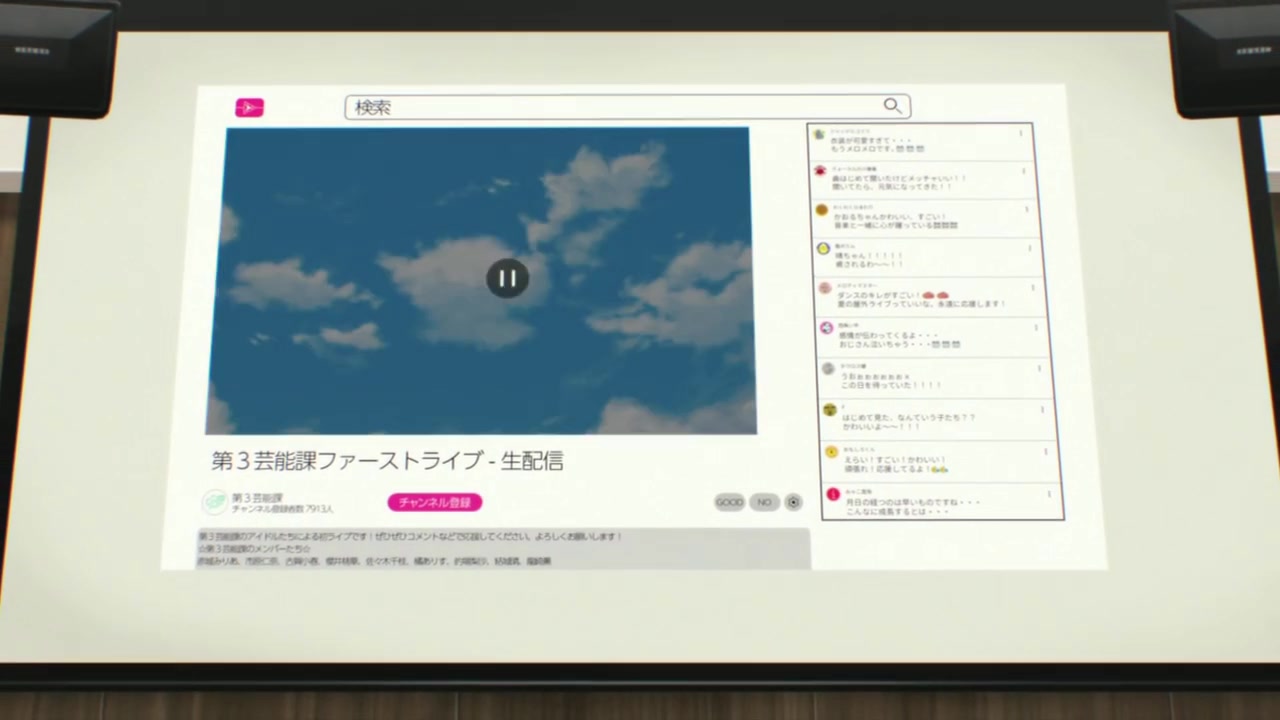This screenshot has height=720, width=1280.
Task: Click the avatar beside 月日の経つのは早い comment
Action: [x=833, y=494]
